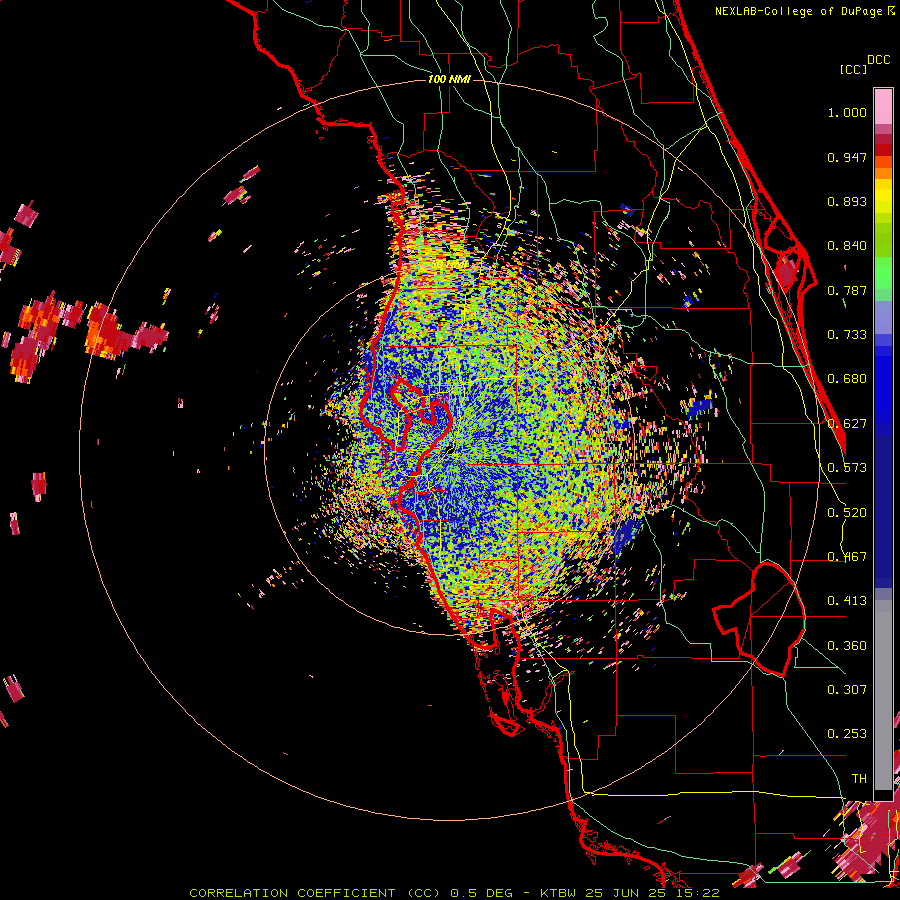Click the 15:22 timestamp in footer
The width and height of the screenshot is (900, 900).
tap(697, 893)
